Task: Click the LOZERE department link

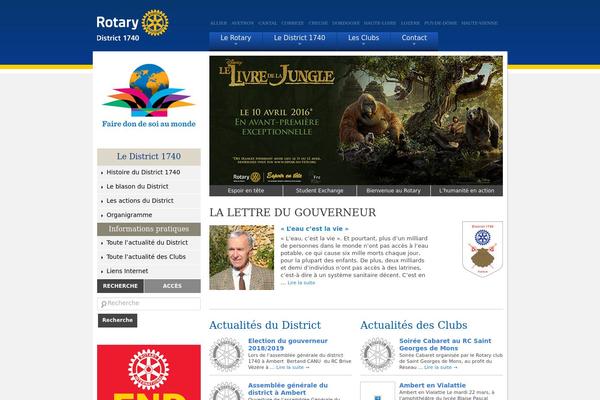Action: 410,23
